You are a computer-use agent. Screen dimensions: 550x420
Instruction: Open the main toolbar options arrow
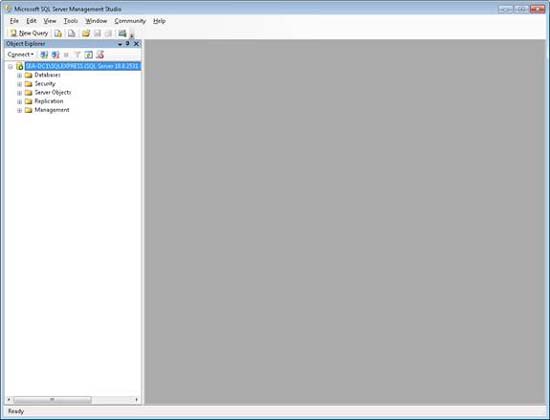[132, 34]
